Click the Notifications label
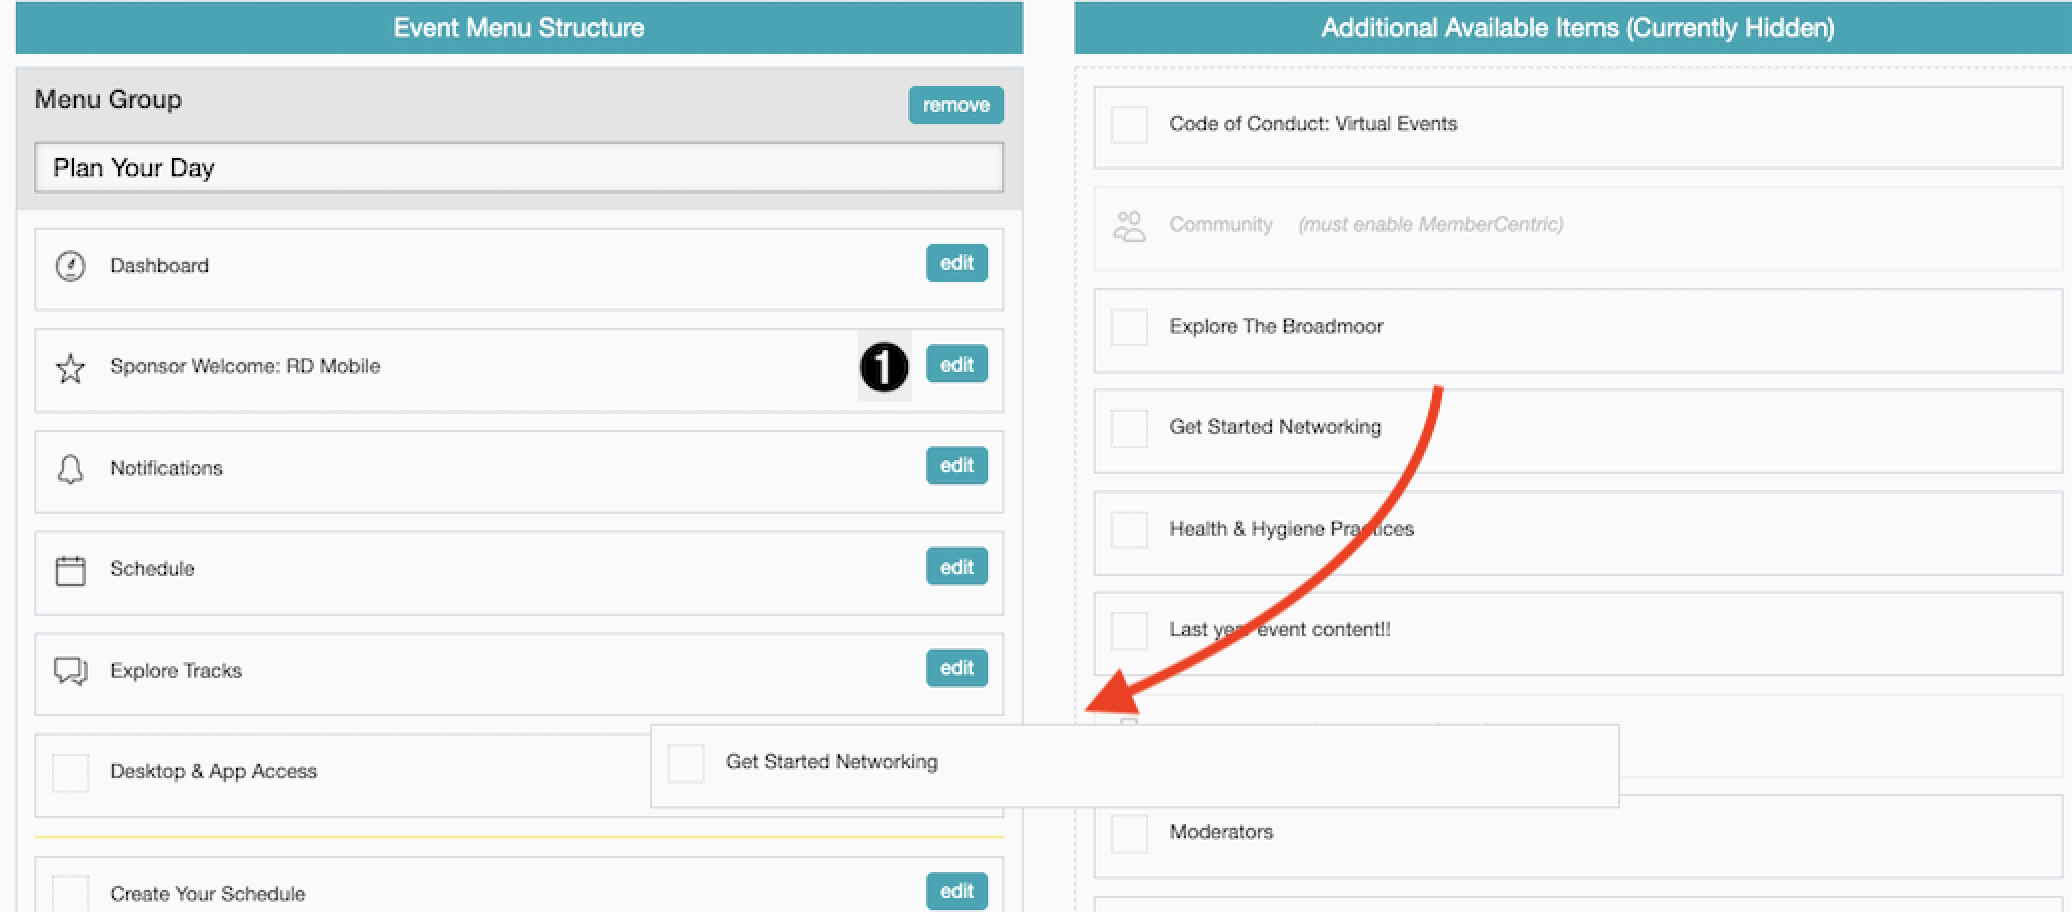 (166, 469)
